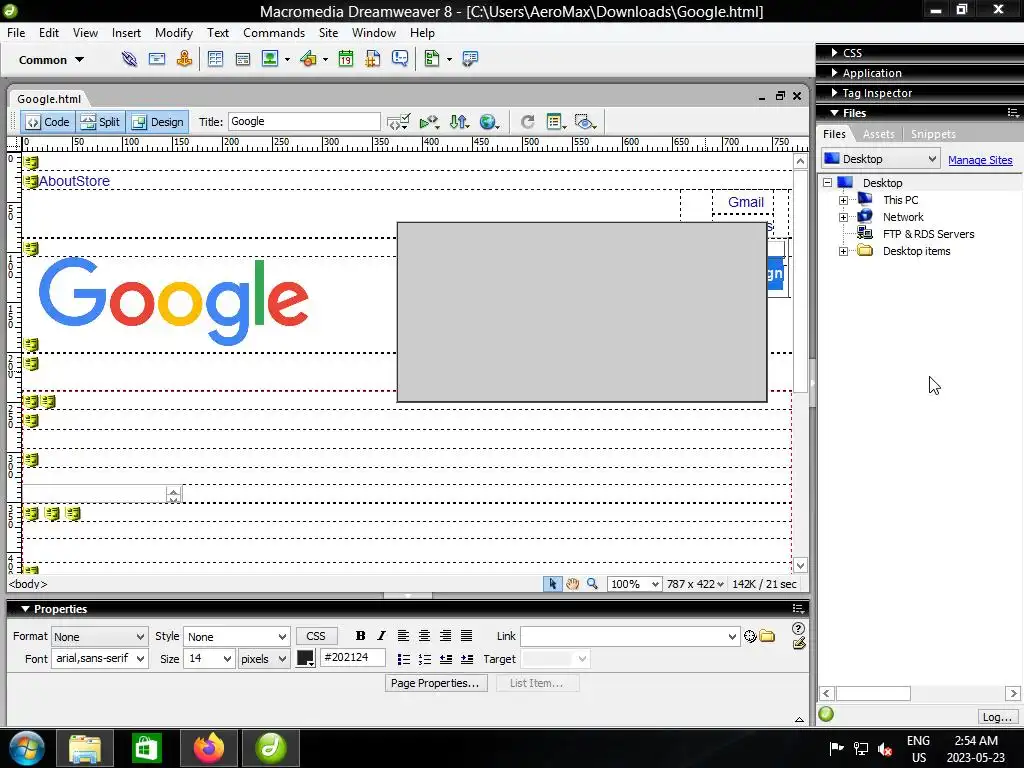
Task: Click the Gmail link in the document
Action: pos(746,202)
